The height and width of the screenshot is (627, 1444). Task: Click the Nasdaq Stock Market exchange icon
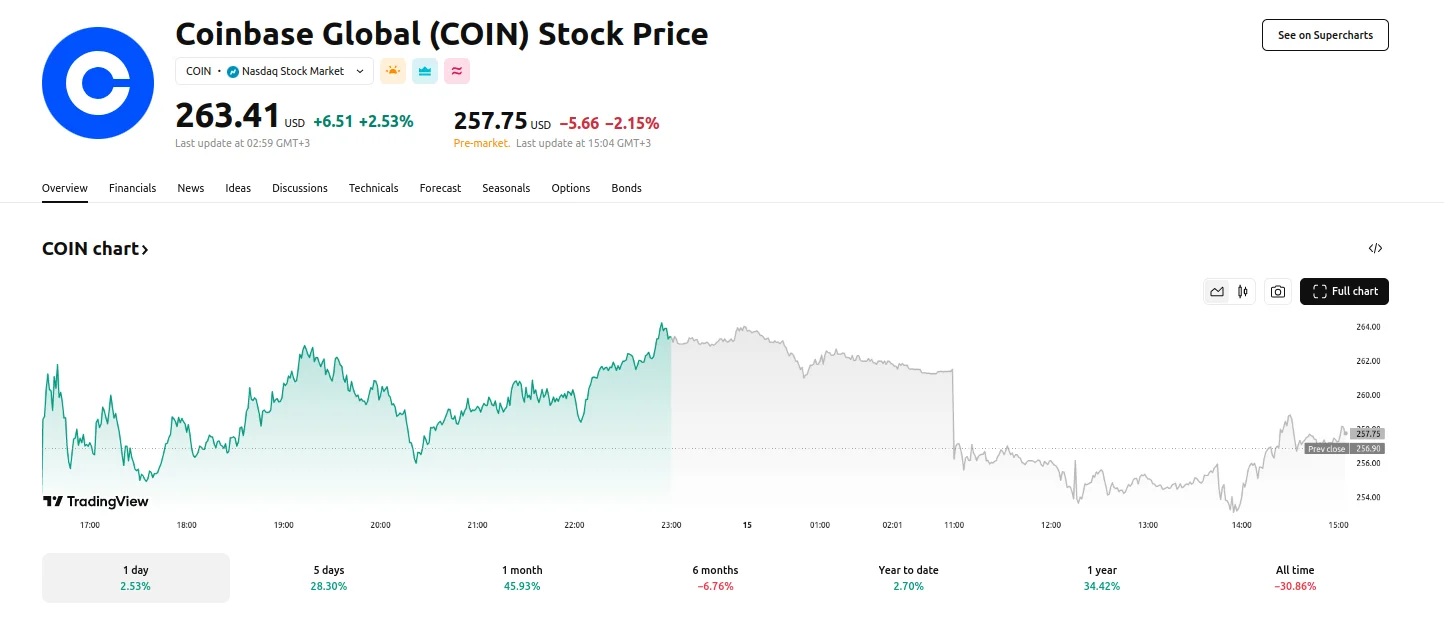[233, 72]
